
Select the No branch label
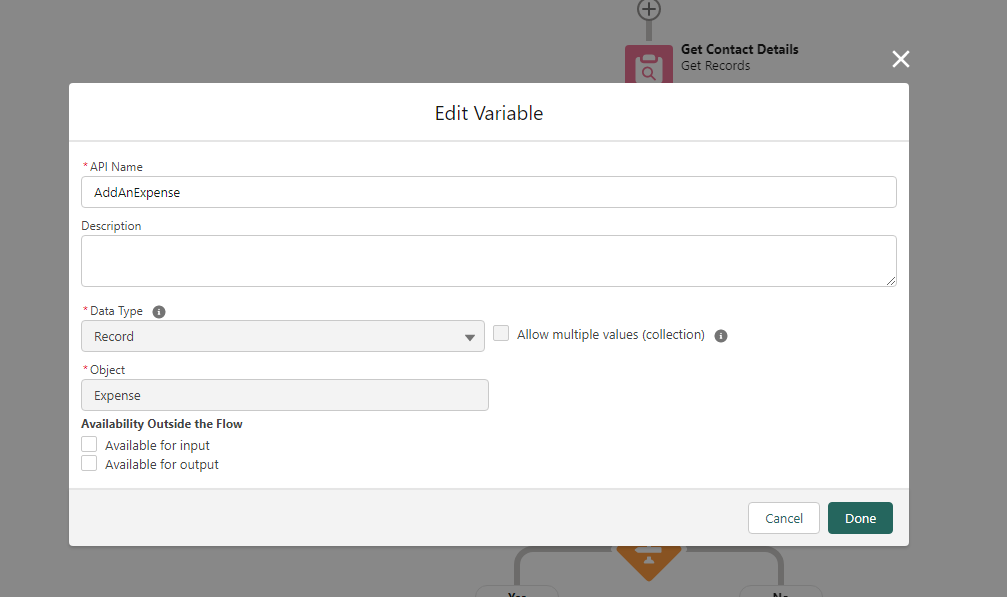pyautogui.click(x=780, y=592)
